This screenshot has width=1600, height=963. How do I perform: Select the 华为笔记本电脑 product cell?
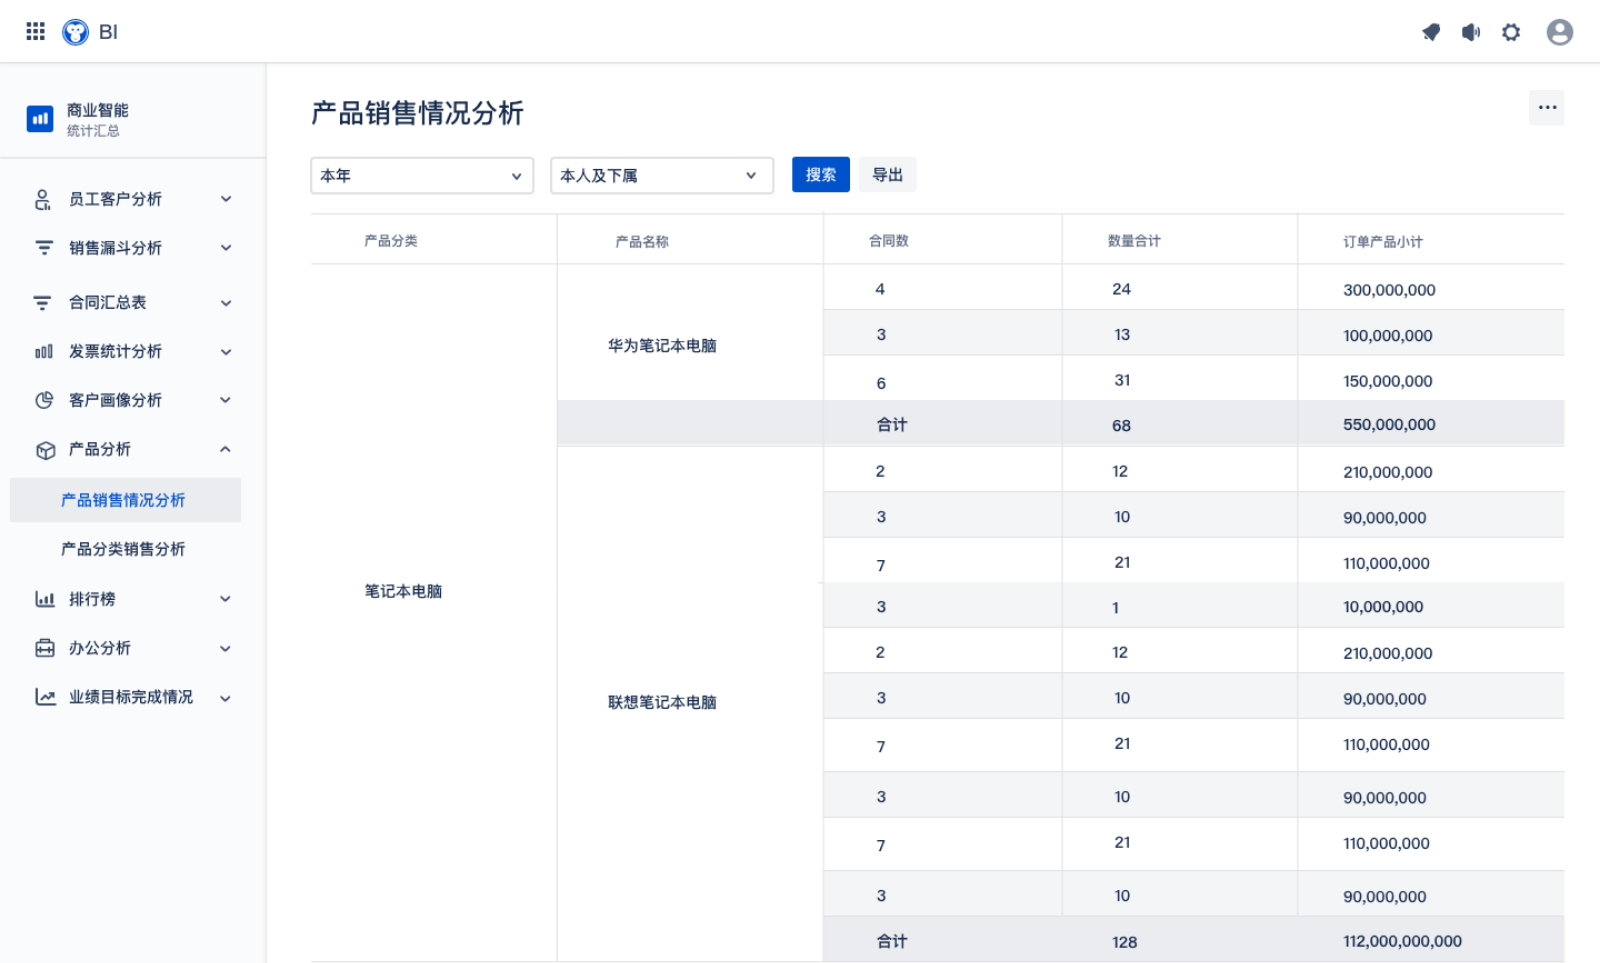[662, 346]
